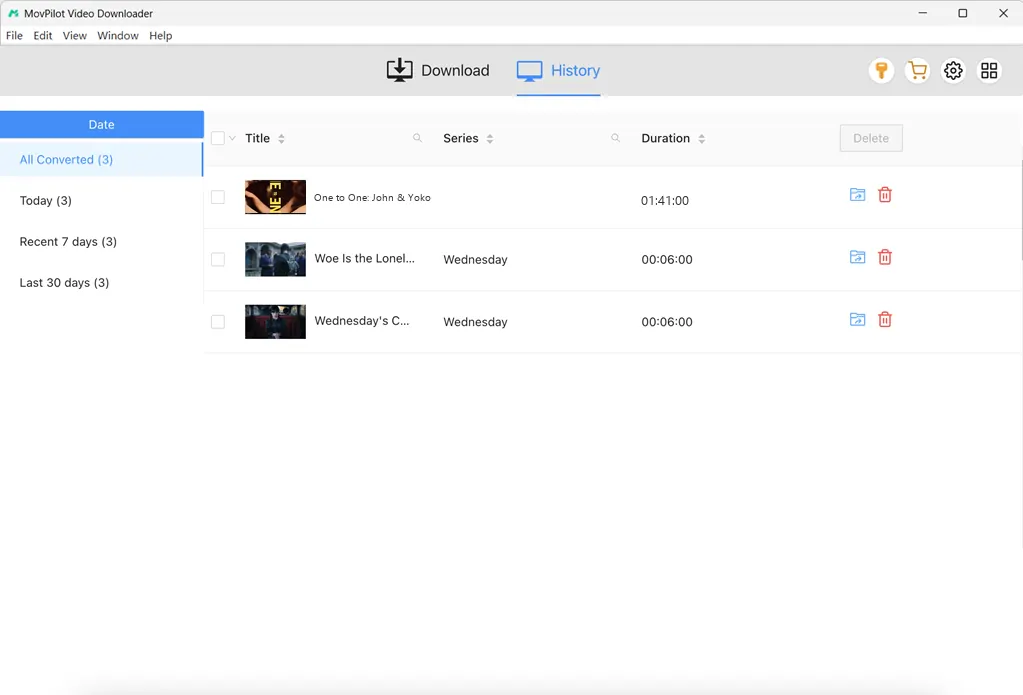Click the 01:41:00 duration value
The width and height of the screenshot is (1023, 695).
click(x=664, y=200)
